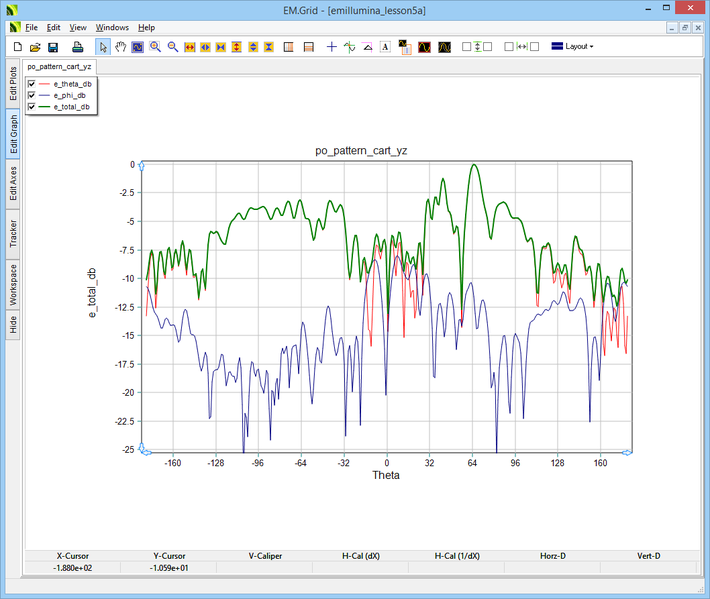
Task: Click the Hide side tab
Action: tap(13, 323)
